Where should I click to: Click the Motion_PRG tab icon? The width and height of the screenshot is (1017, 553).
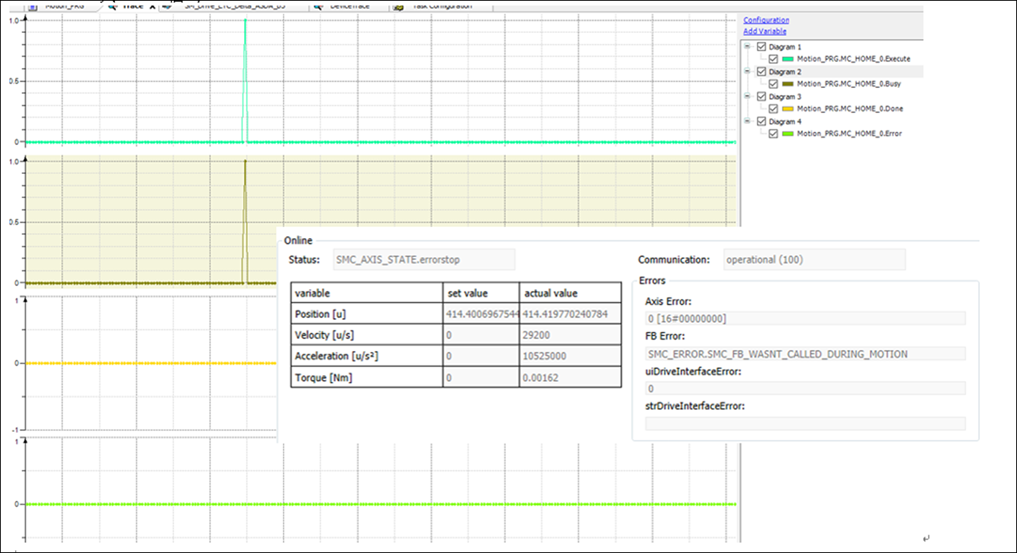click(32, 6)
